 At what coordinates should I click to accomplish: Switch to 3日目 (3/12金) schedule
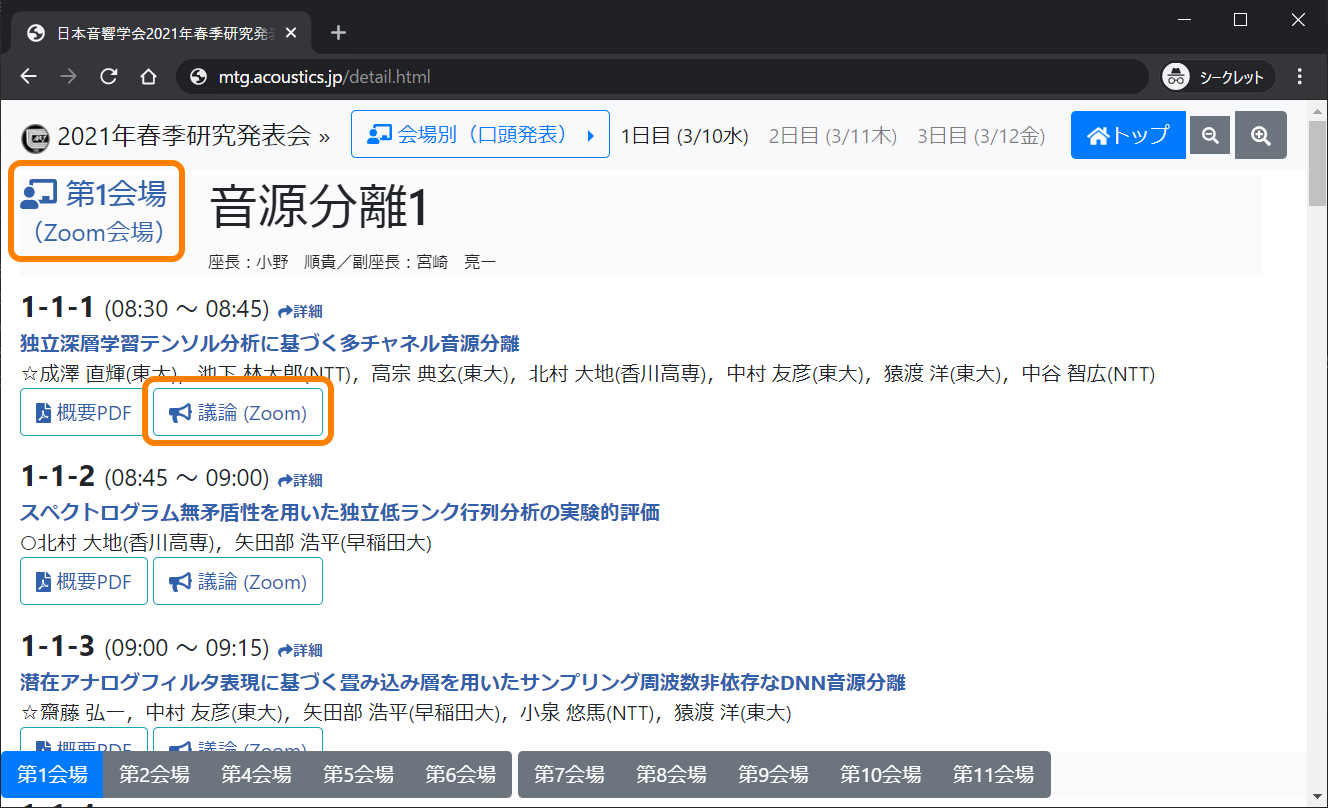pos(980,136)
